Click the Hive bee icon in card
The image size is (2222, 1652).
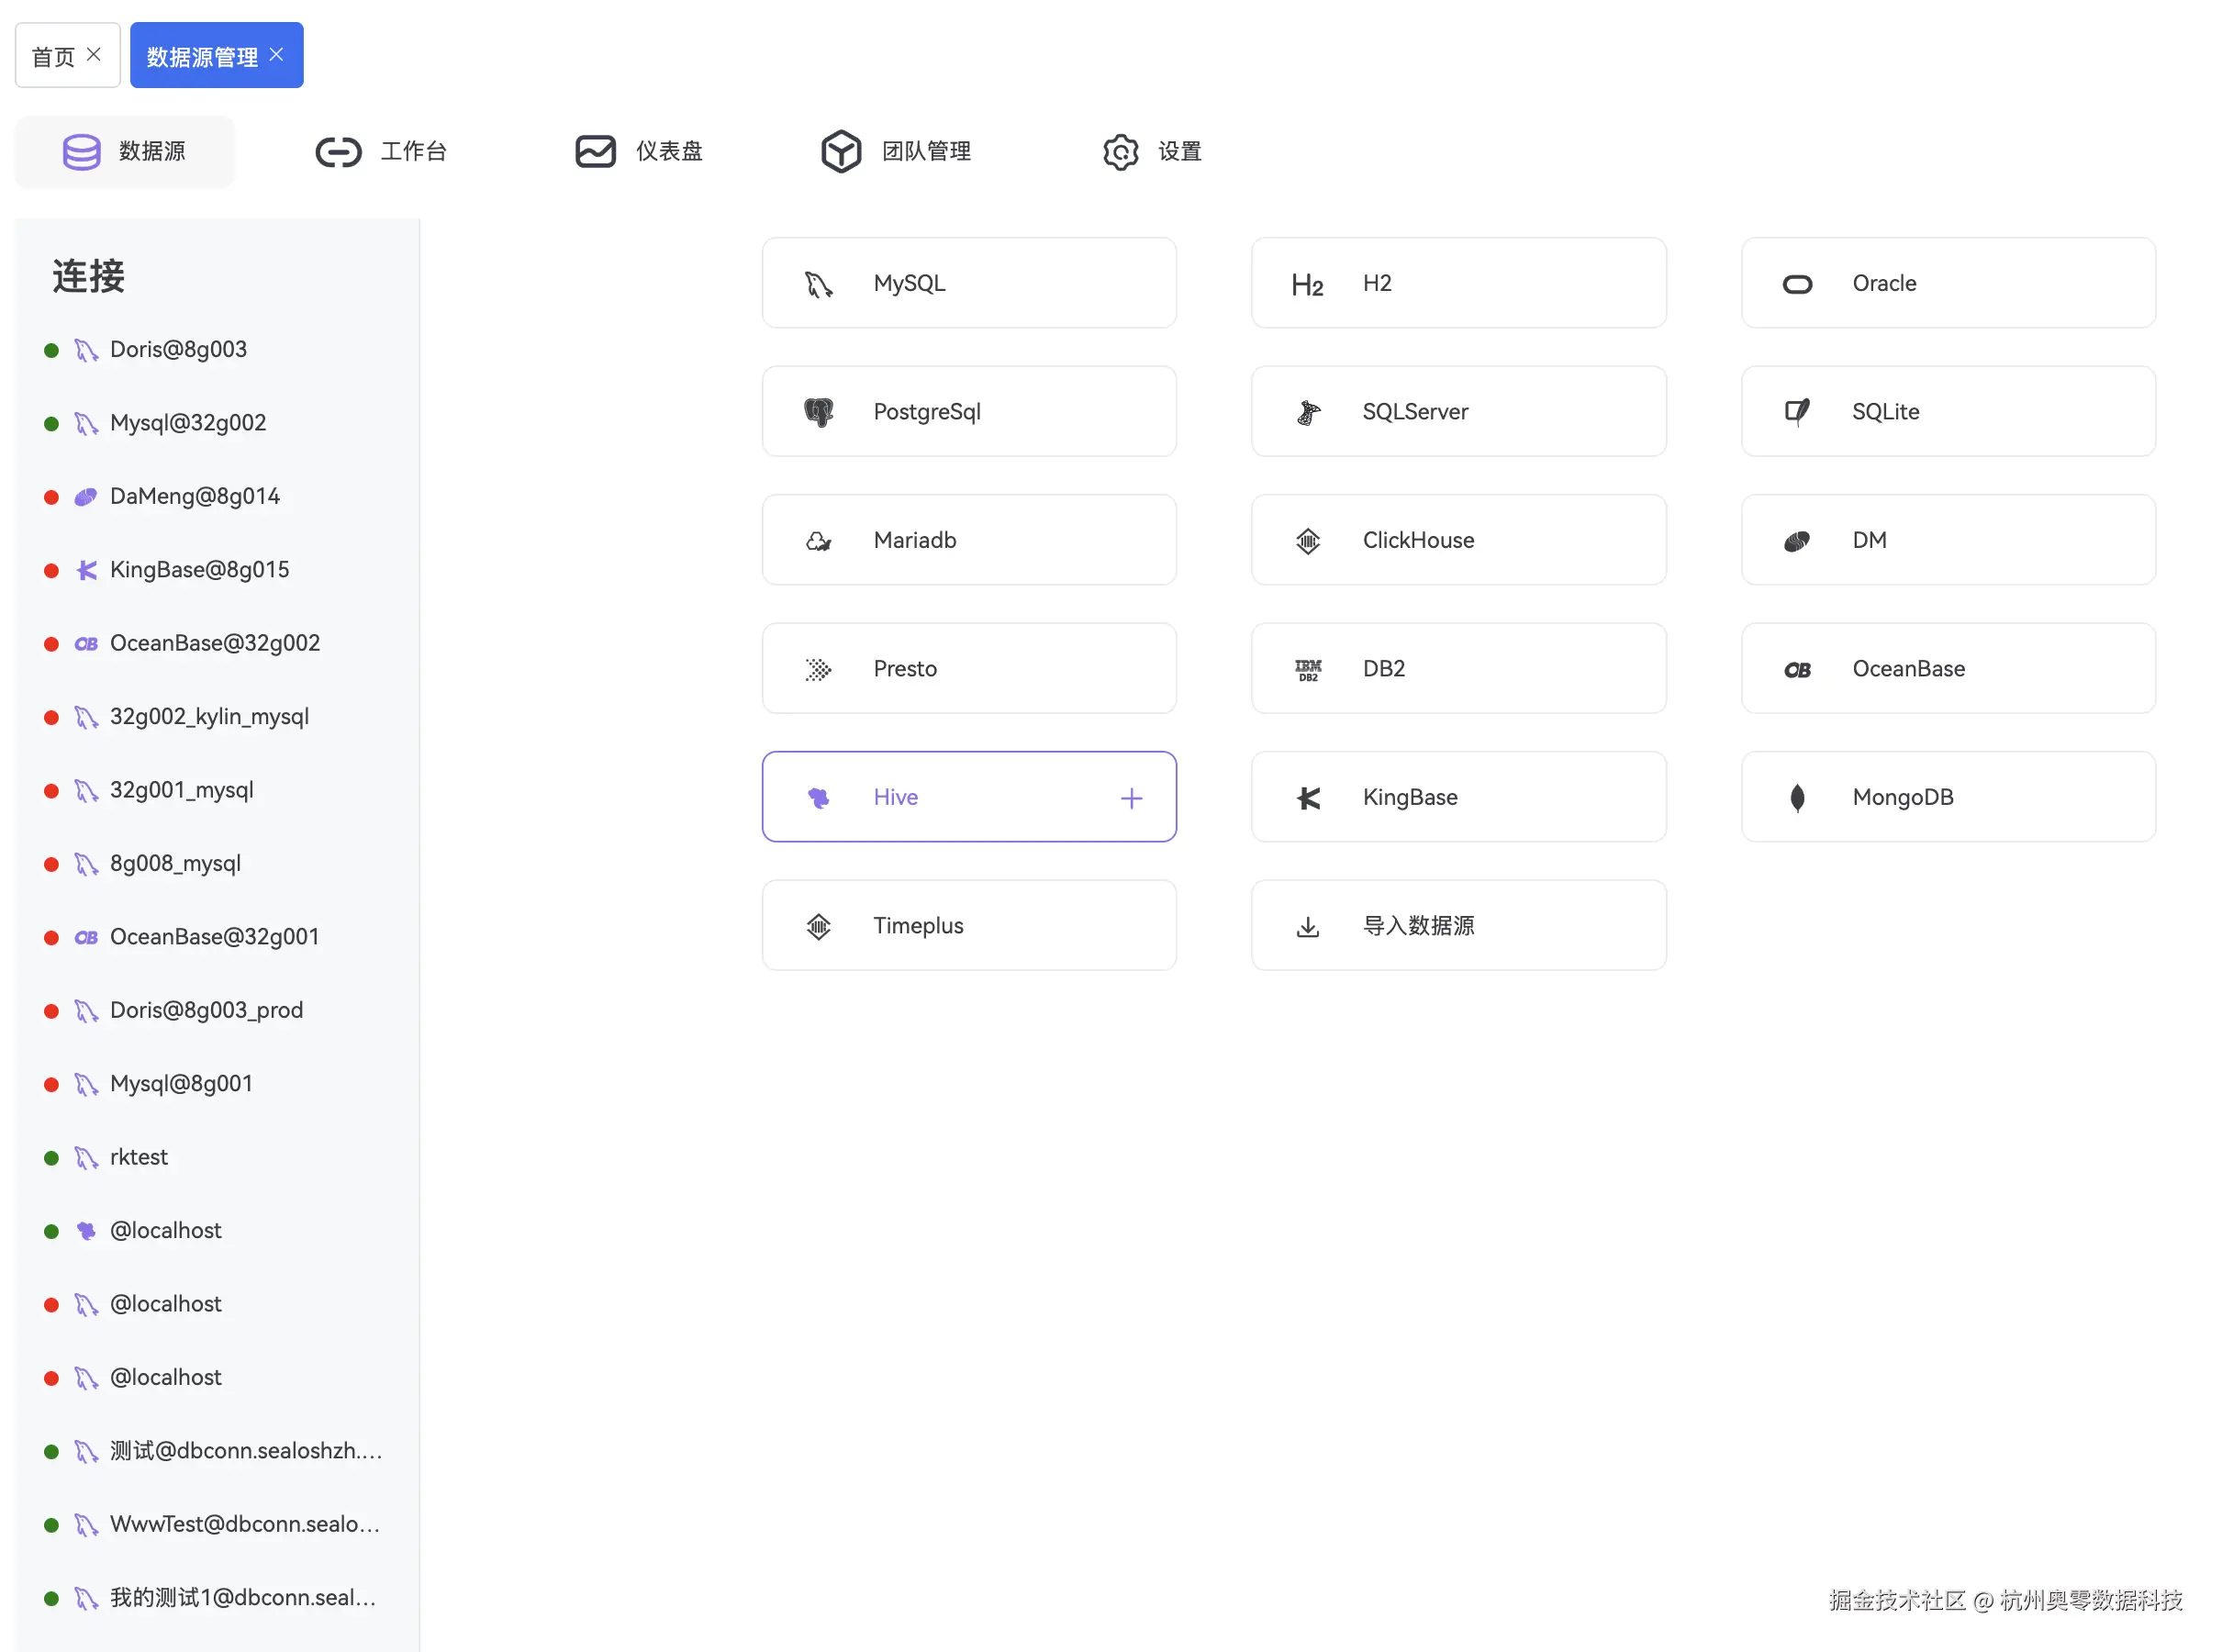pos(818,797)
